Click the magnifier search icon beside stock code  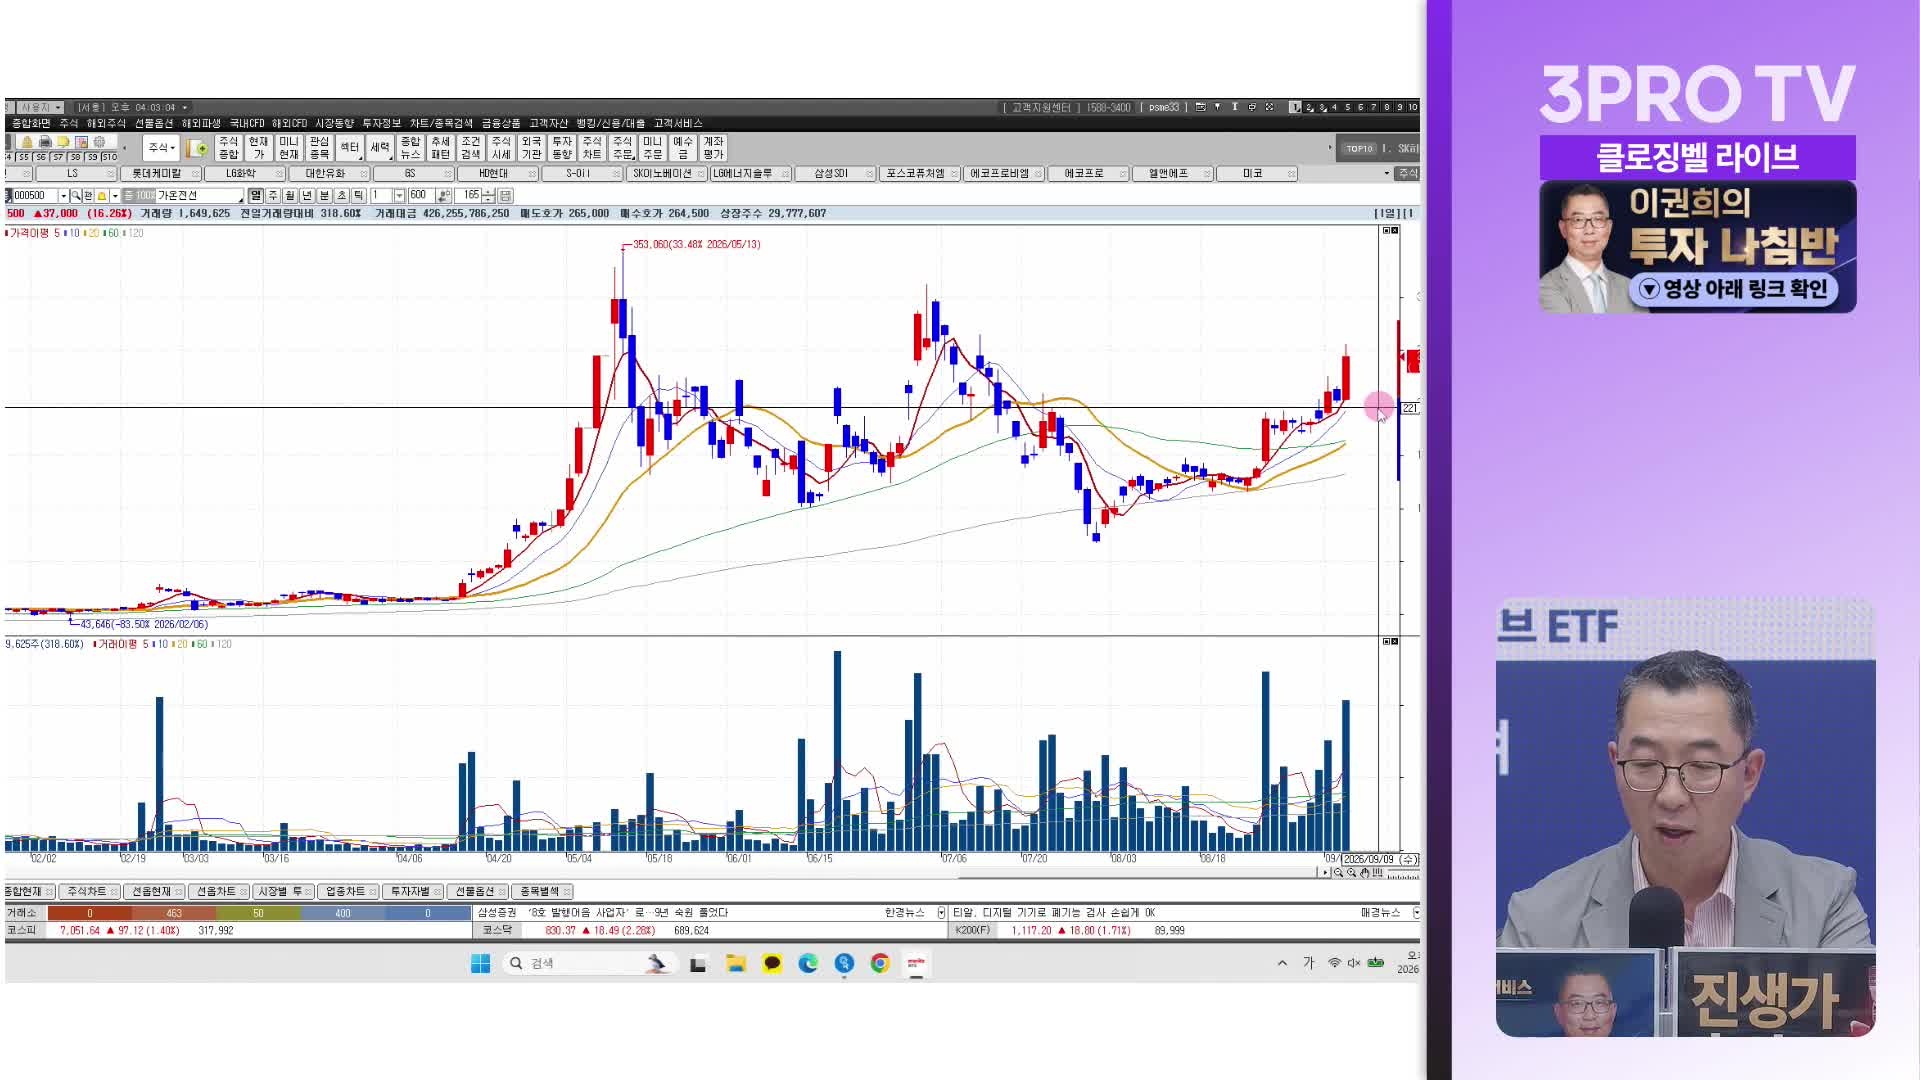click(76, 195)
